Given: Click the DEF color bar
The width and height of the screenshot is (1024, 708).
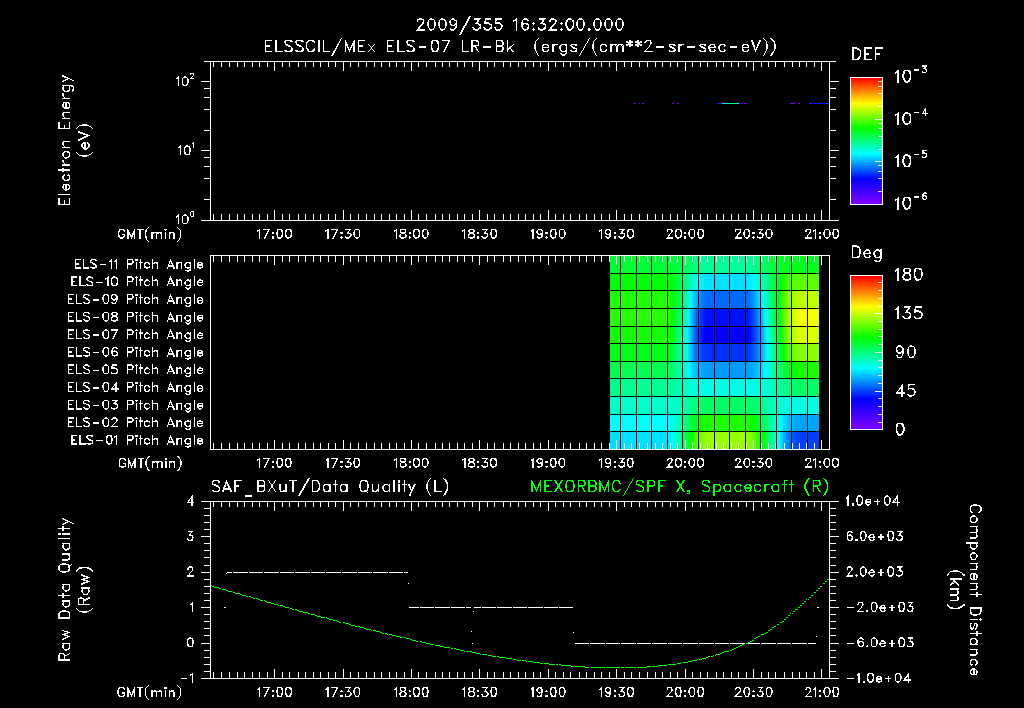Looking at the screenshot, I should [866, 141].
